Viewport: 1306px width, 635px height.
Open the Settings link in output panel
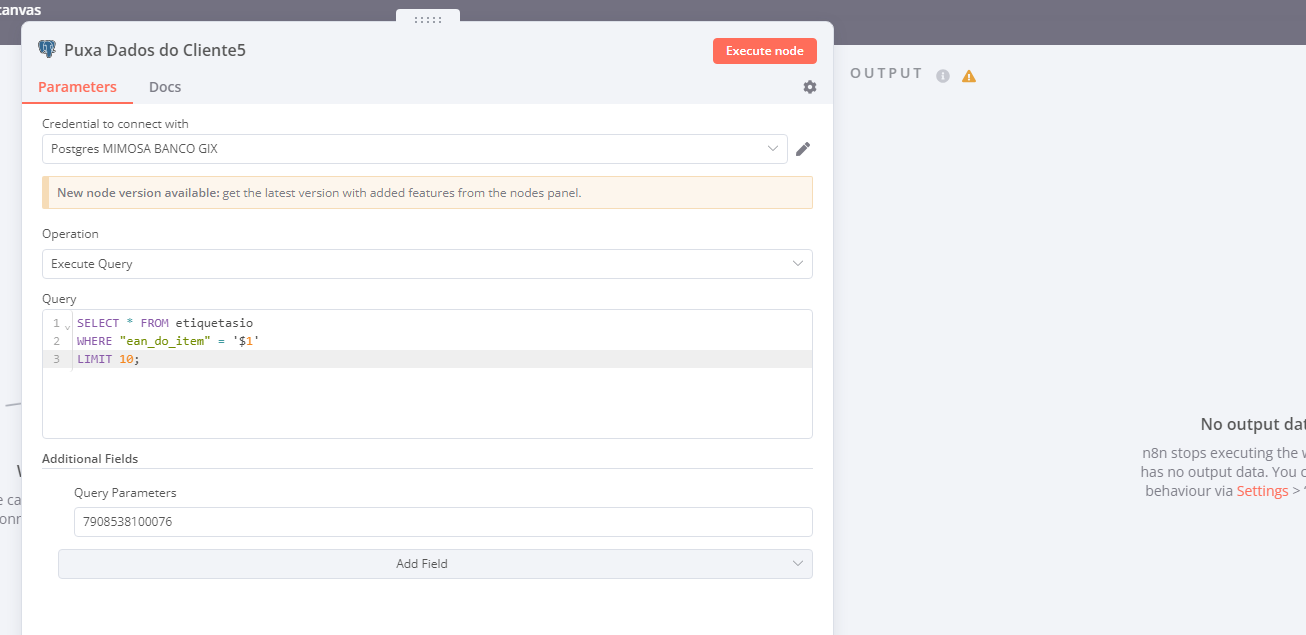(x=1262, y=491)
